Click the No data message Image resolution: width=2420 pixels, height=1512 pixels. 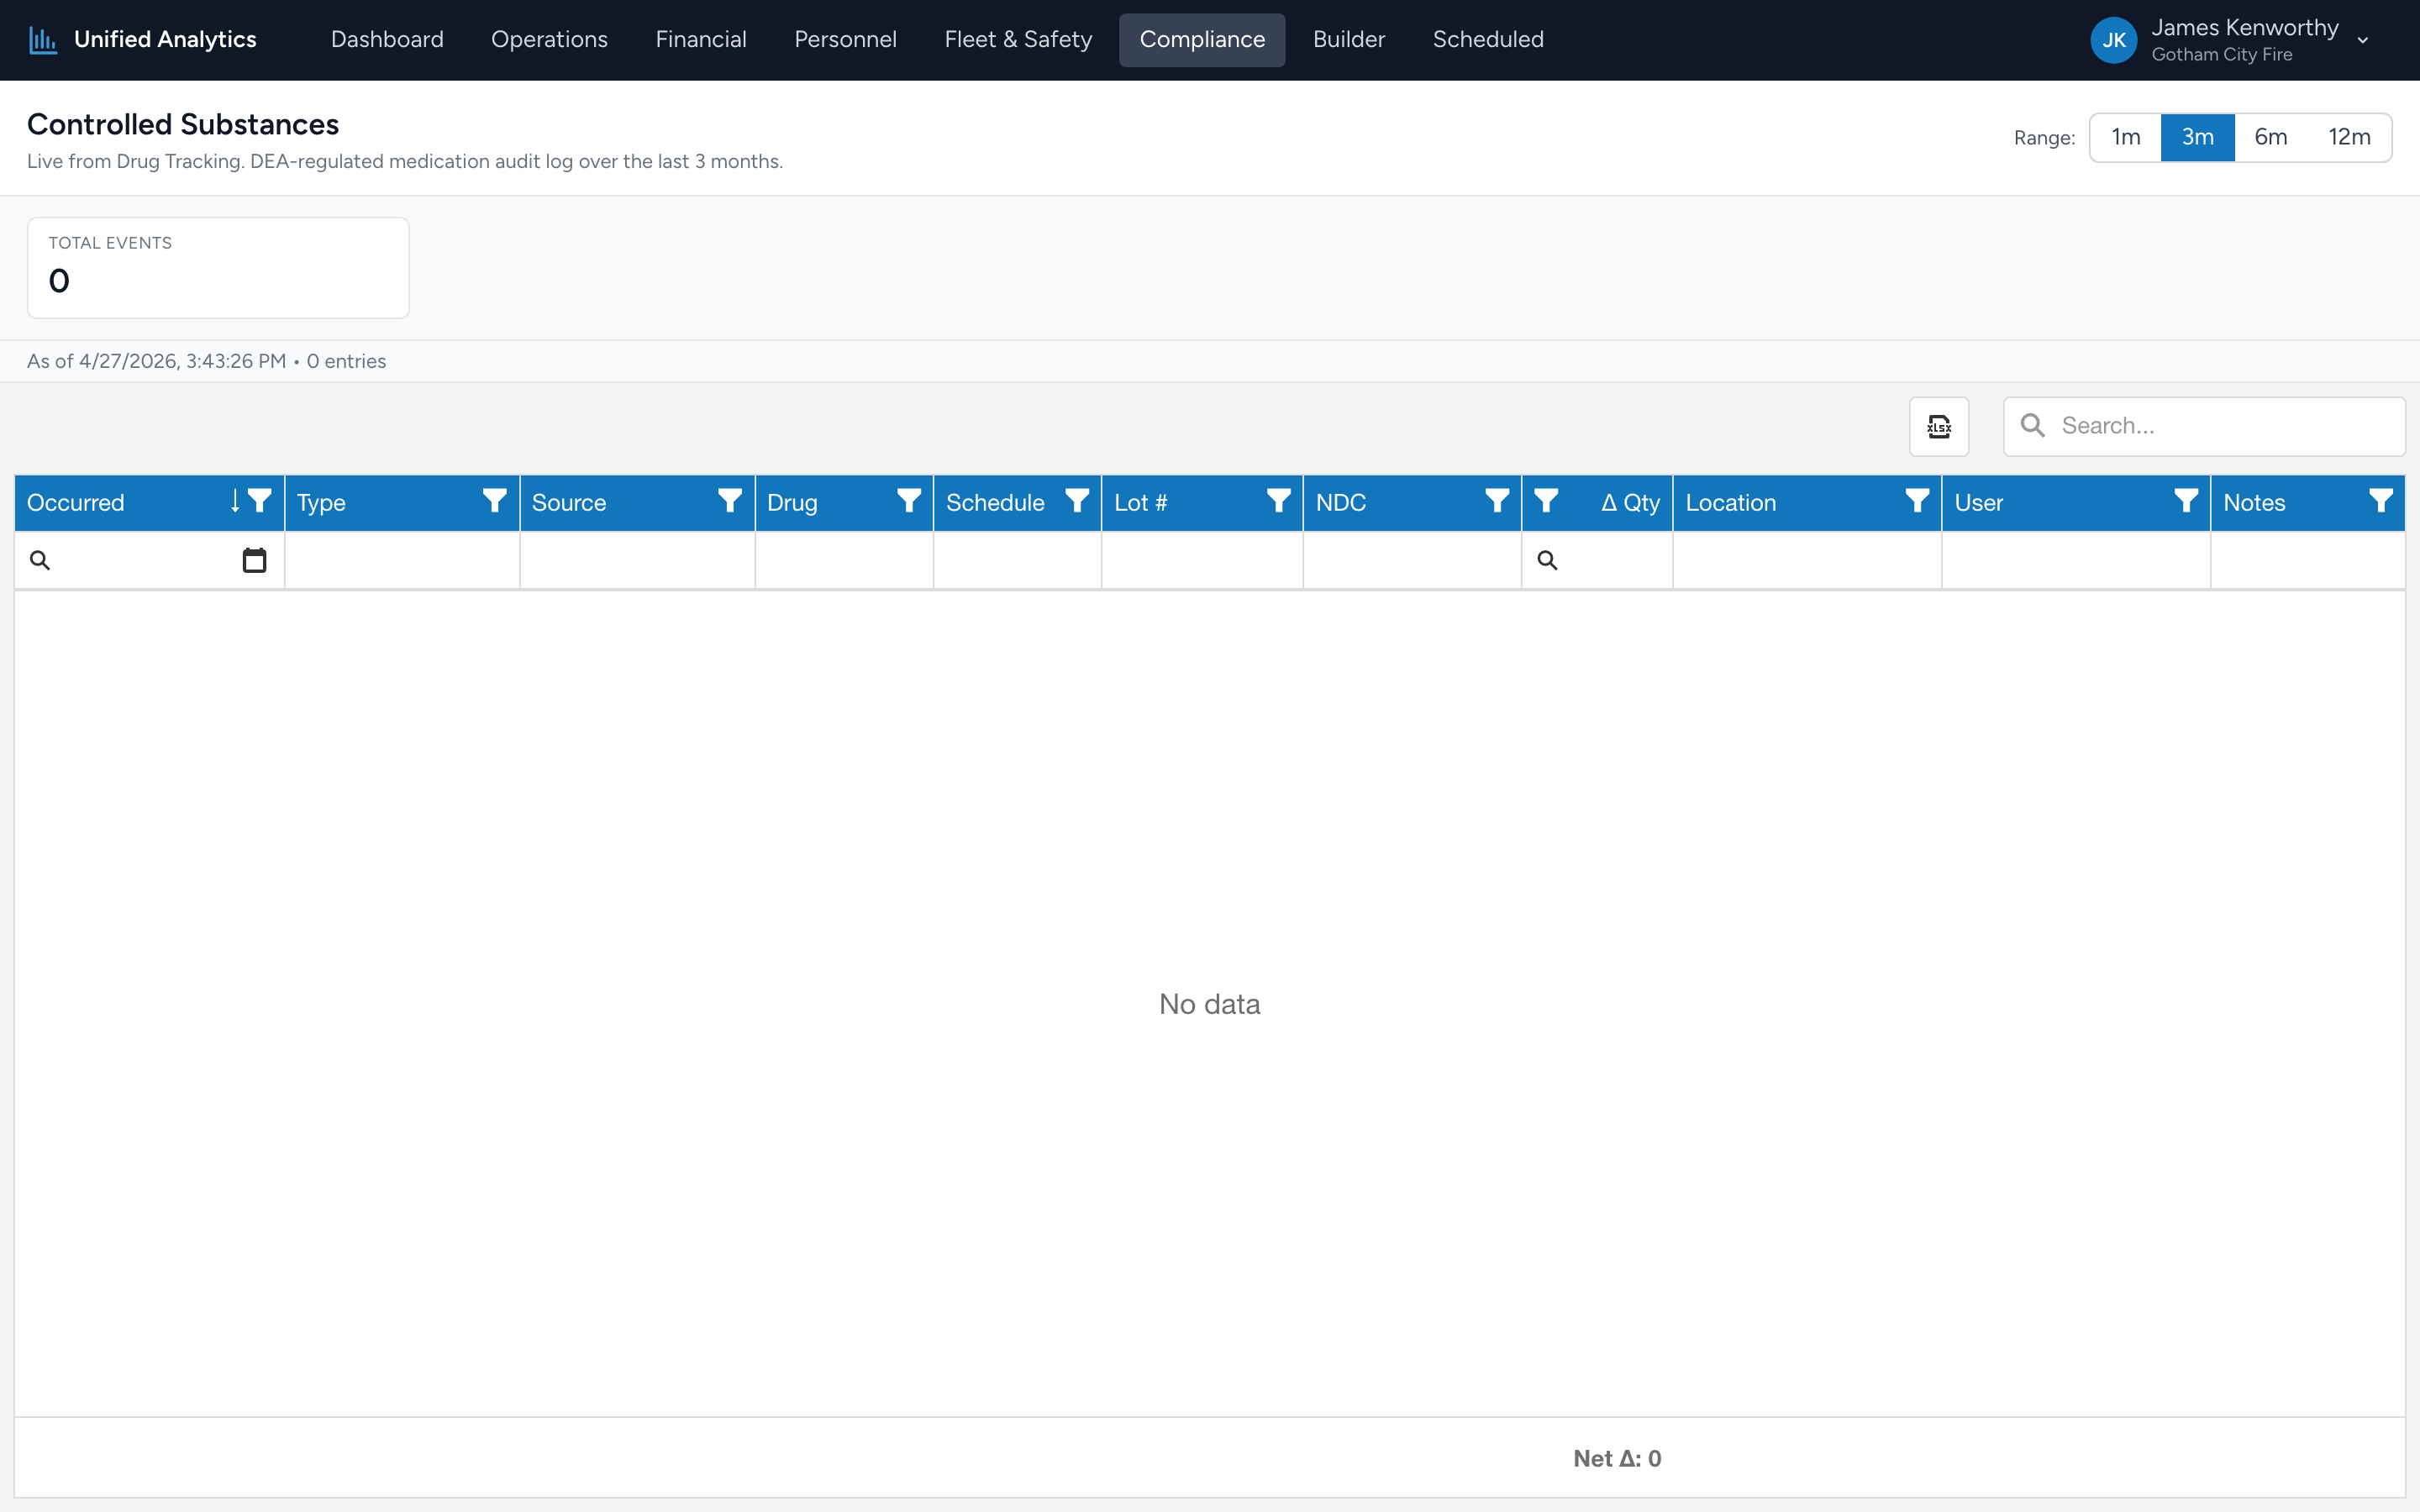coord(1209,1004)
